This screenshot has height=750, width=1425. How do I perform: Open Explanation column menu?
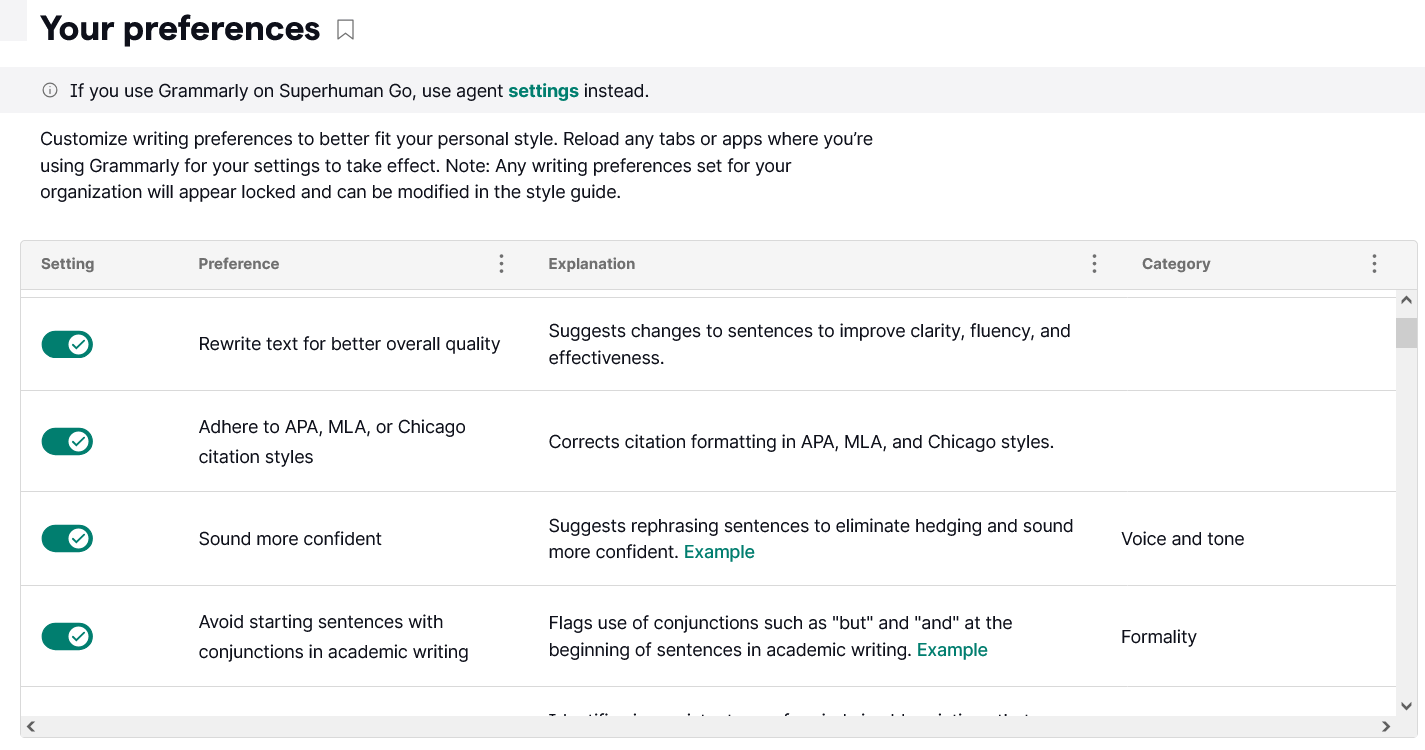1094,264
